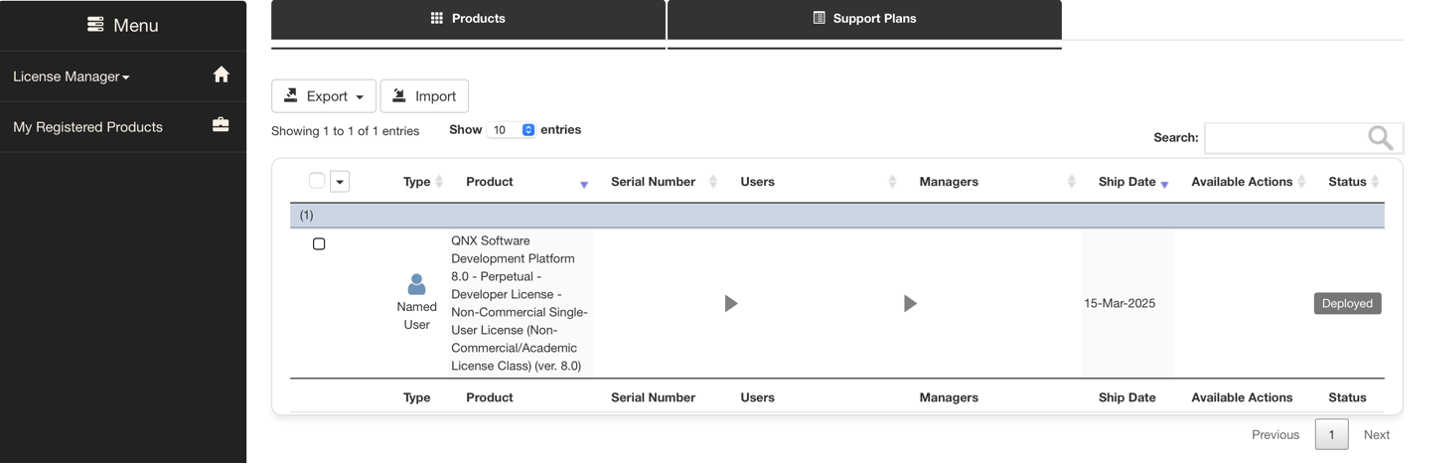Click the footer Users column label
This screenshot has width=1429, height=464.
(757, 397)
